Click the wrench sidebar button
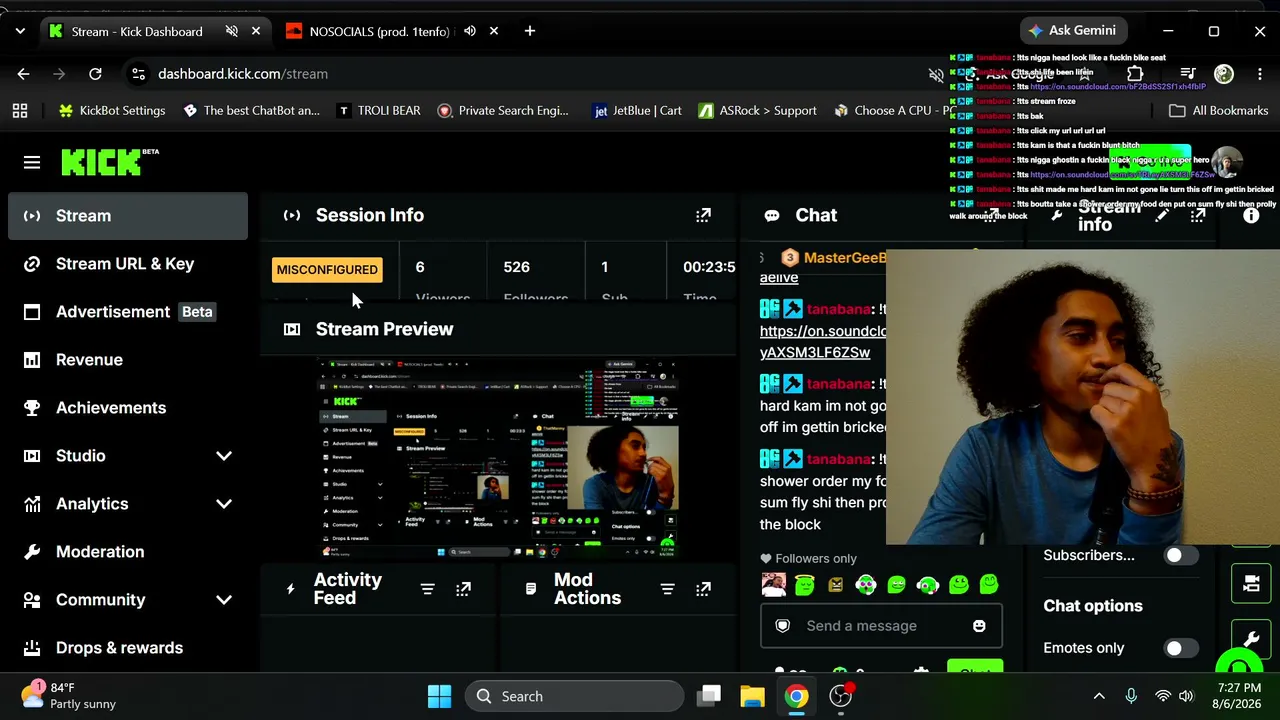The image size is (1280, 720). [x=1251, y=638]
